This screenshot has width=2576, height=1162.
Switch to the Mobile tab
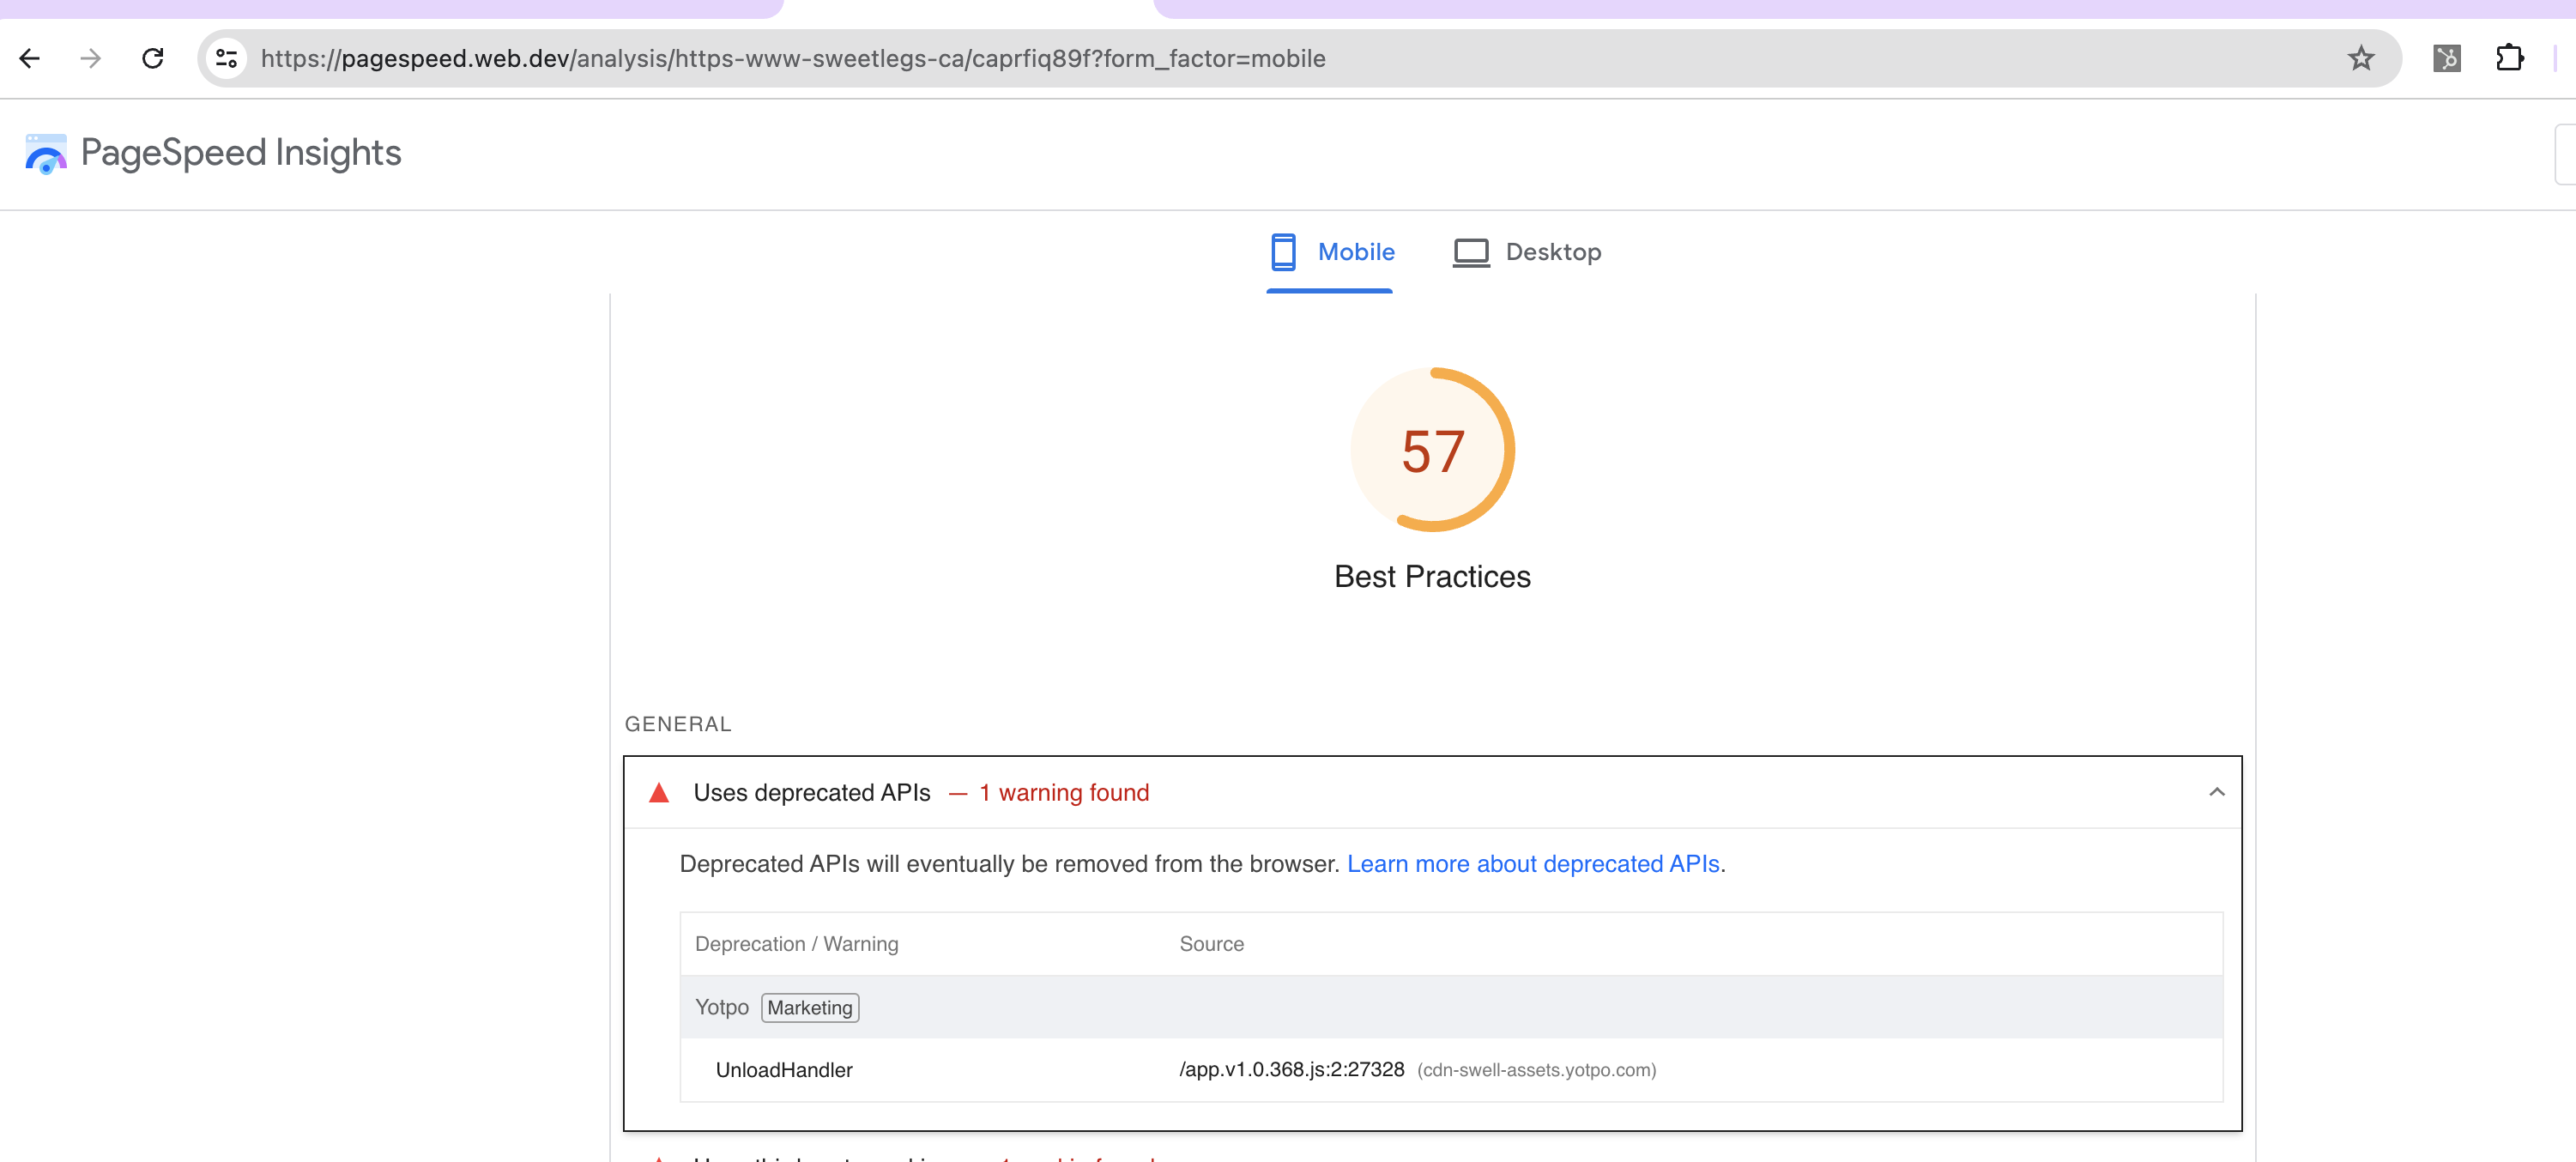(1330, 253)
